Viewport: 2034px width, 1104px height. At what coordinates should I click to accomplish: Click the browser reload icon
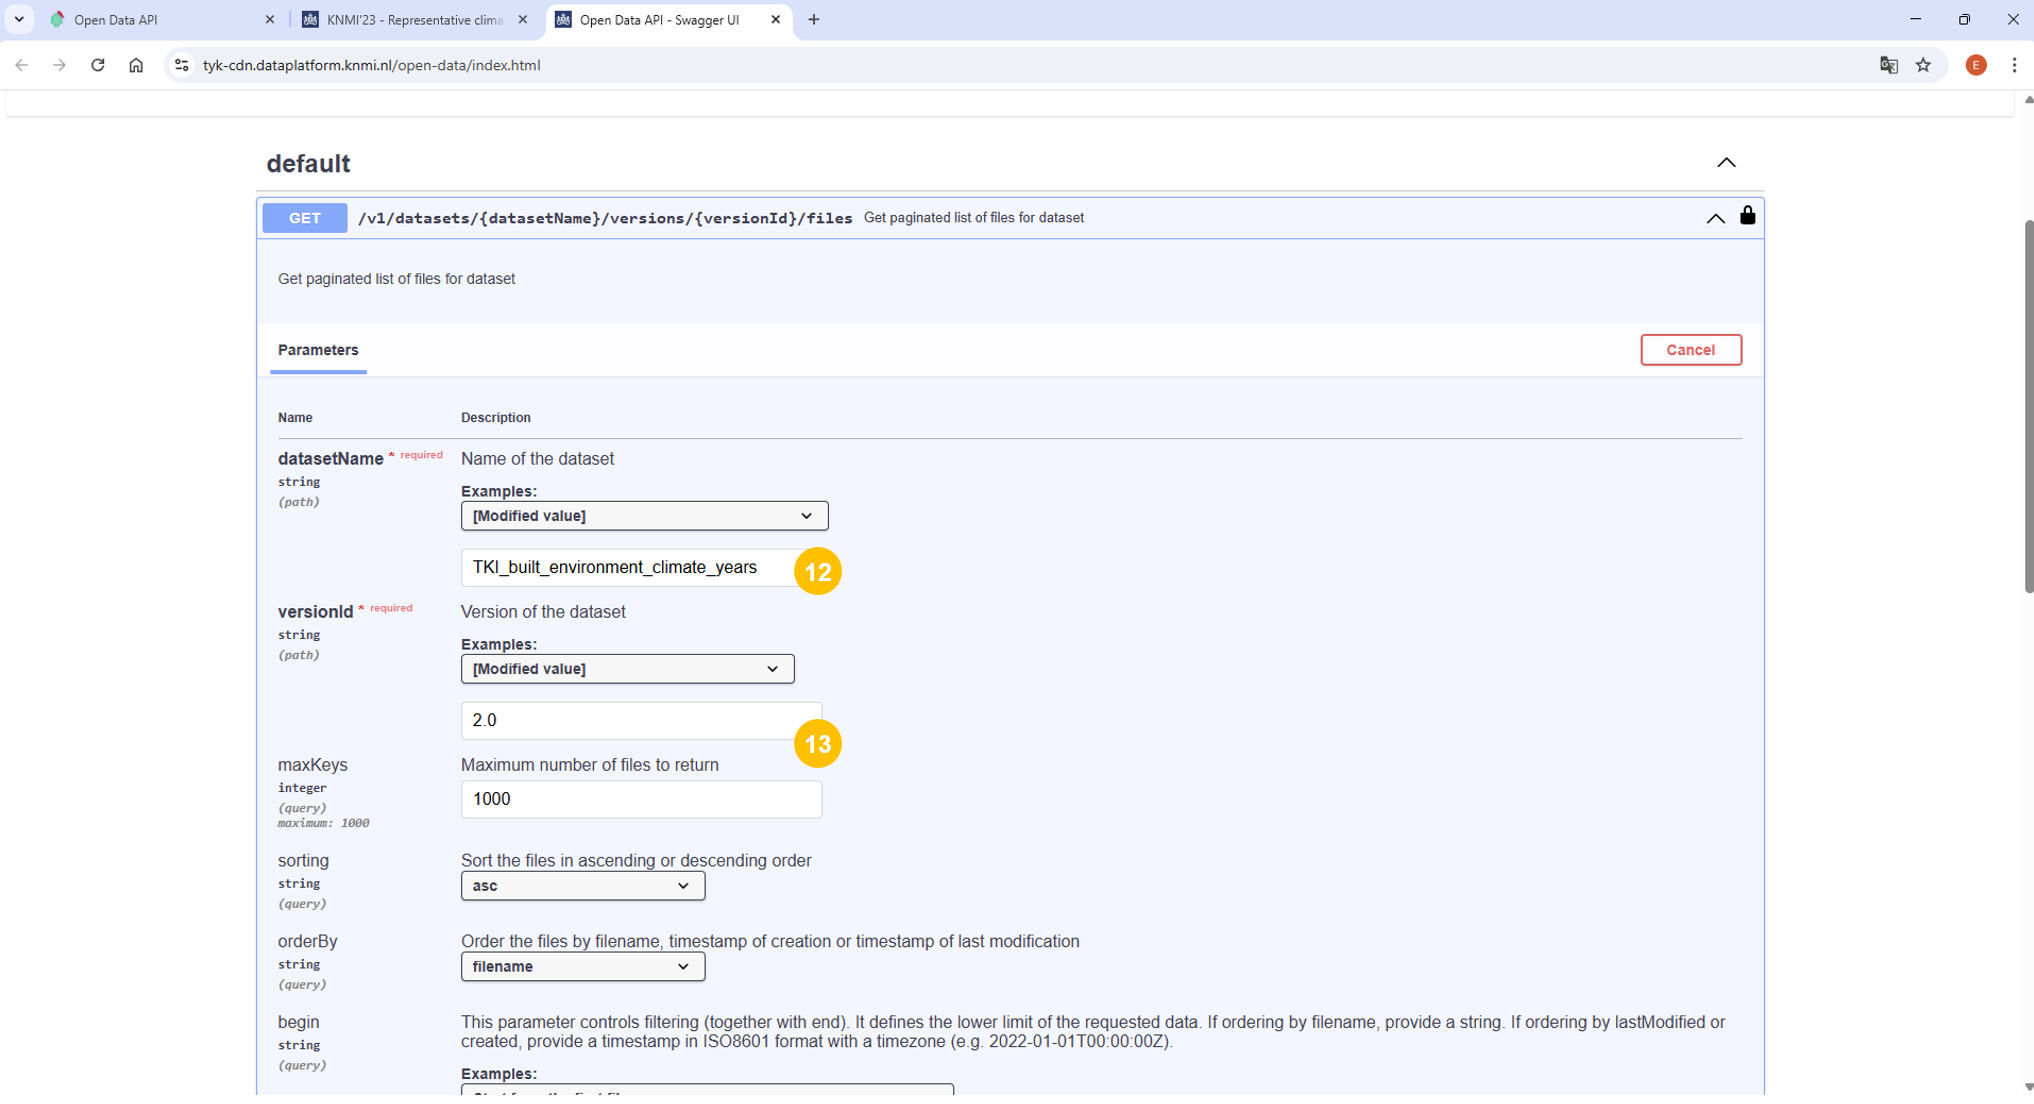coord(97,65)
